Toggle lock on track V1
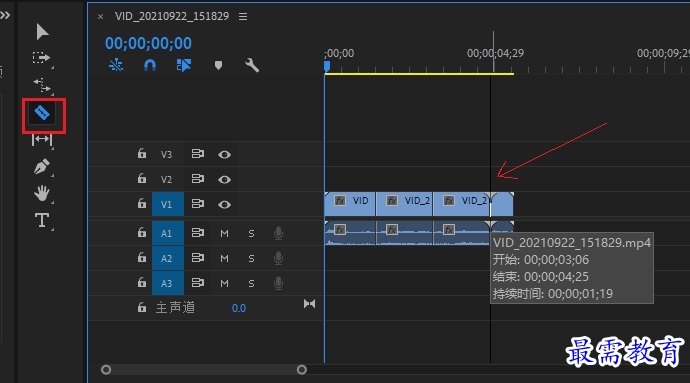Viewport: 690px width, 383px height. click(141, 203)
